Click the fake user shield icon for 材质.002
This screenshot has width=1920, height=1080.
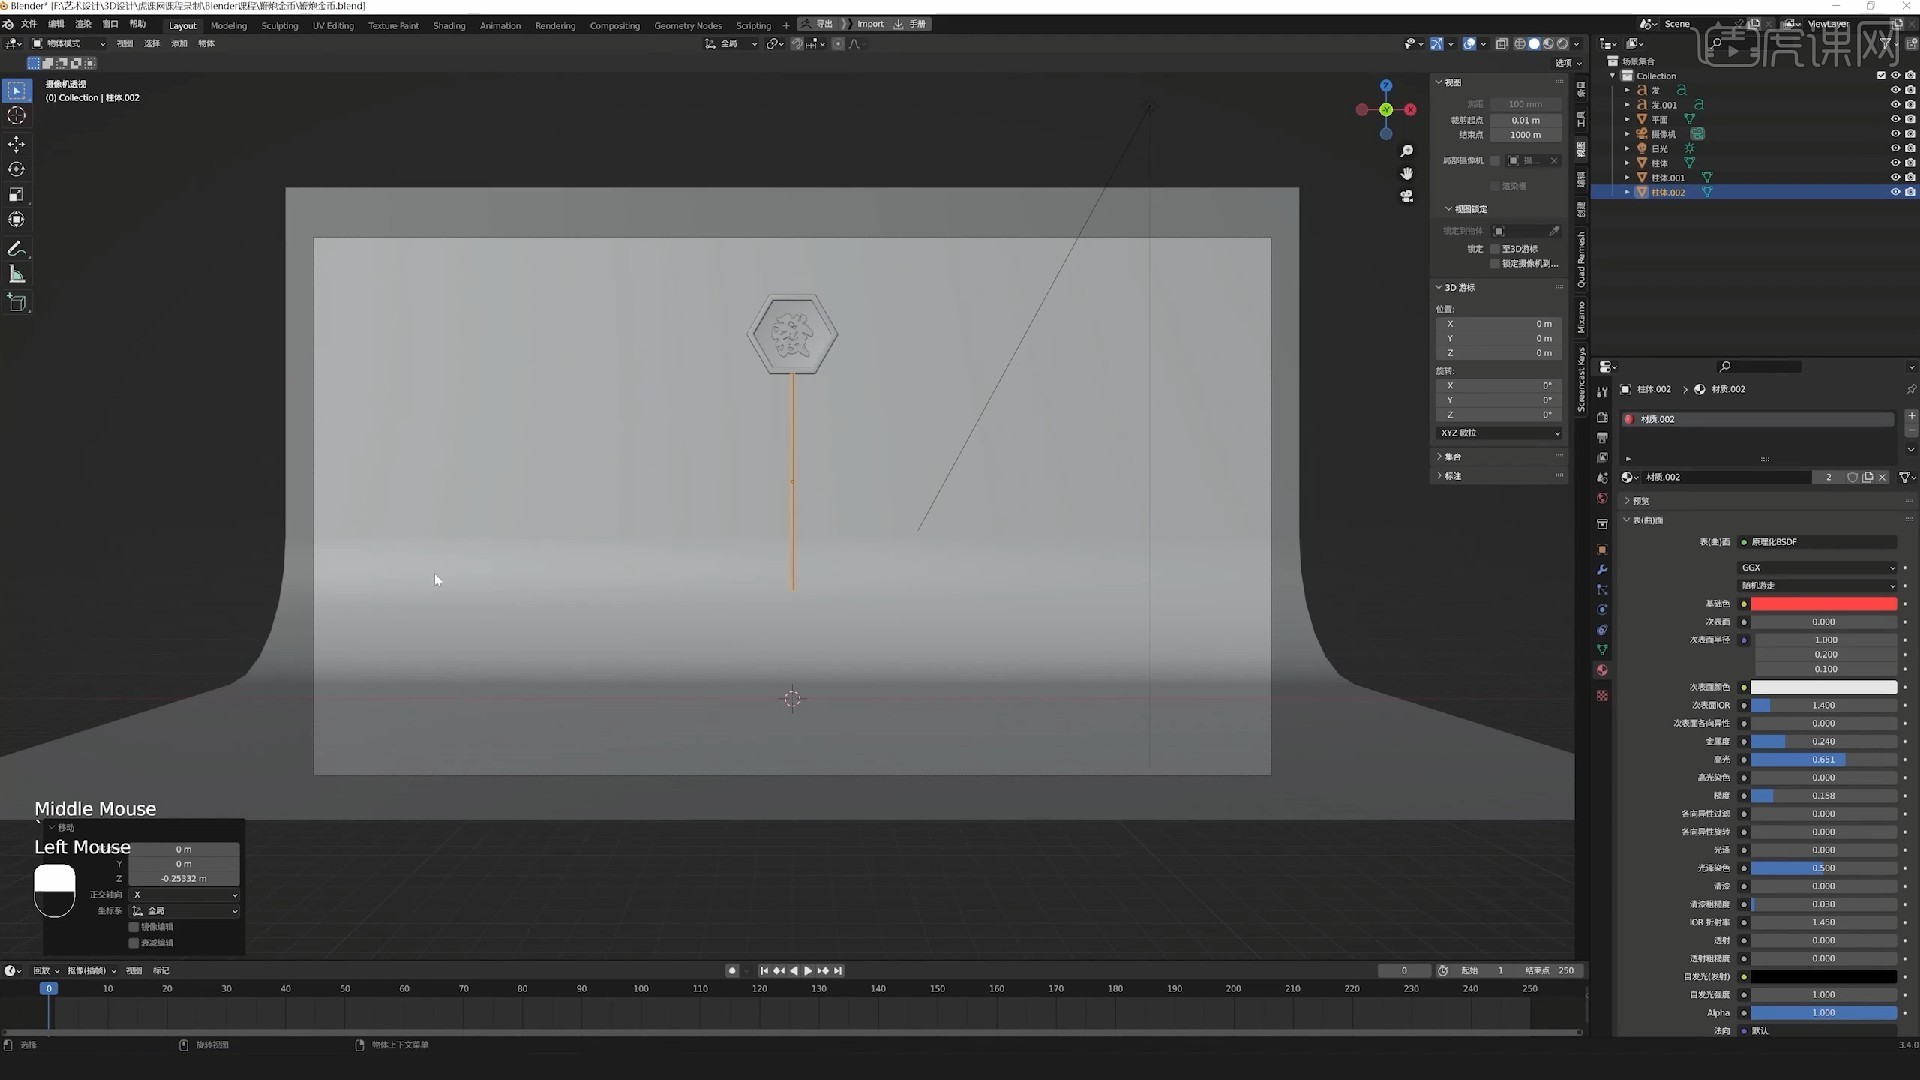(x=1852, y=478)
